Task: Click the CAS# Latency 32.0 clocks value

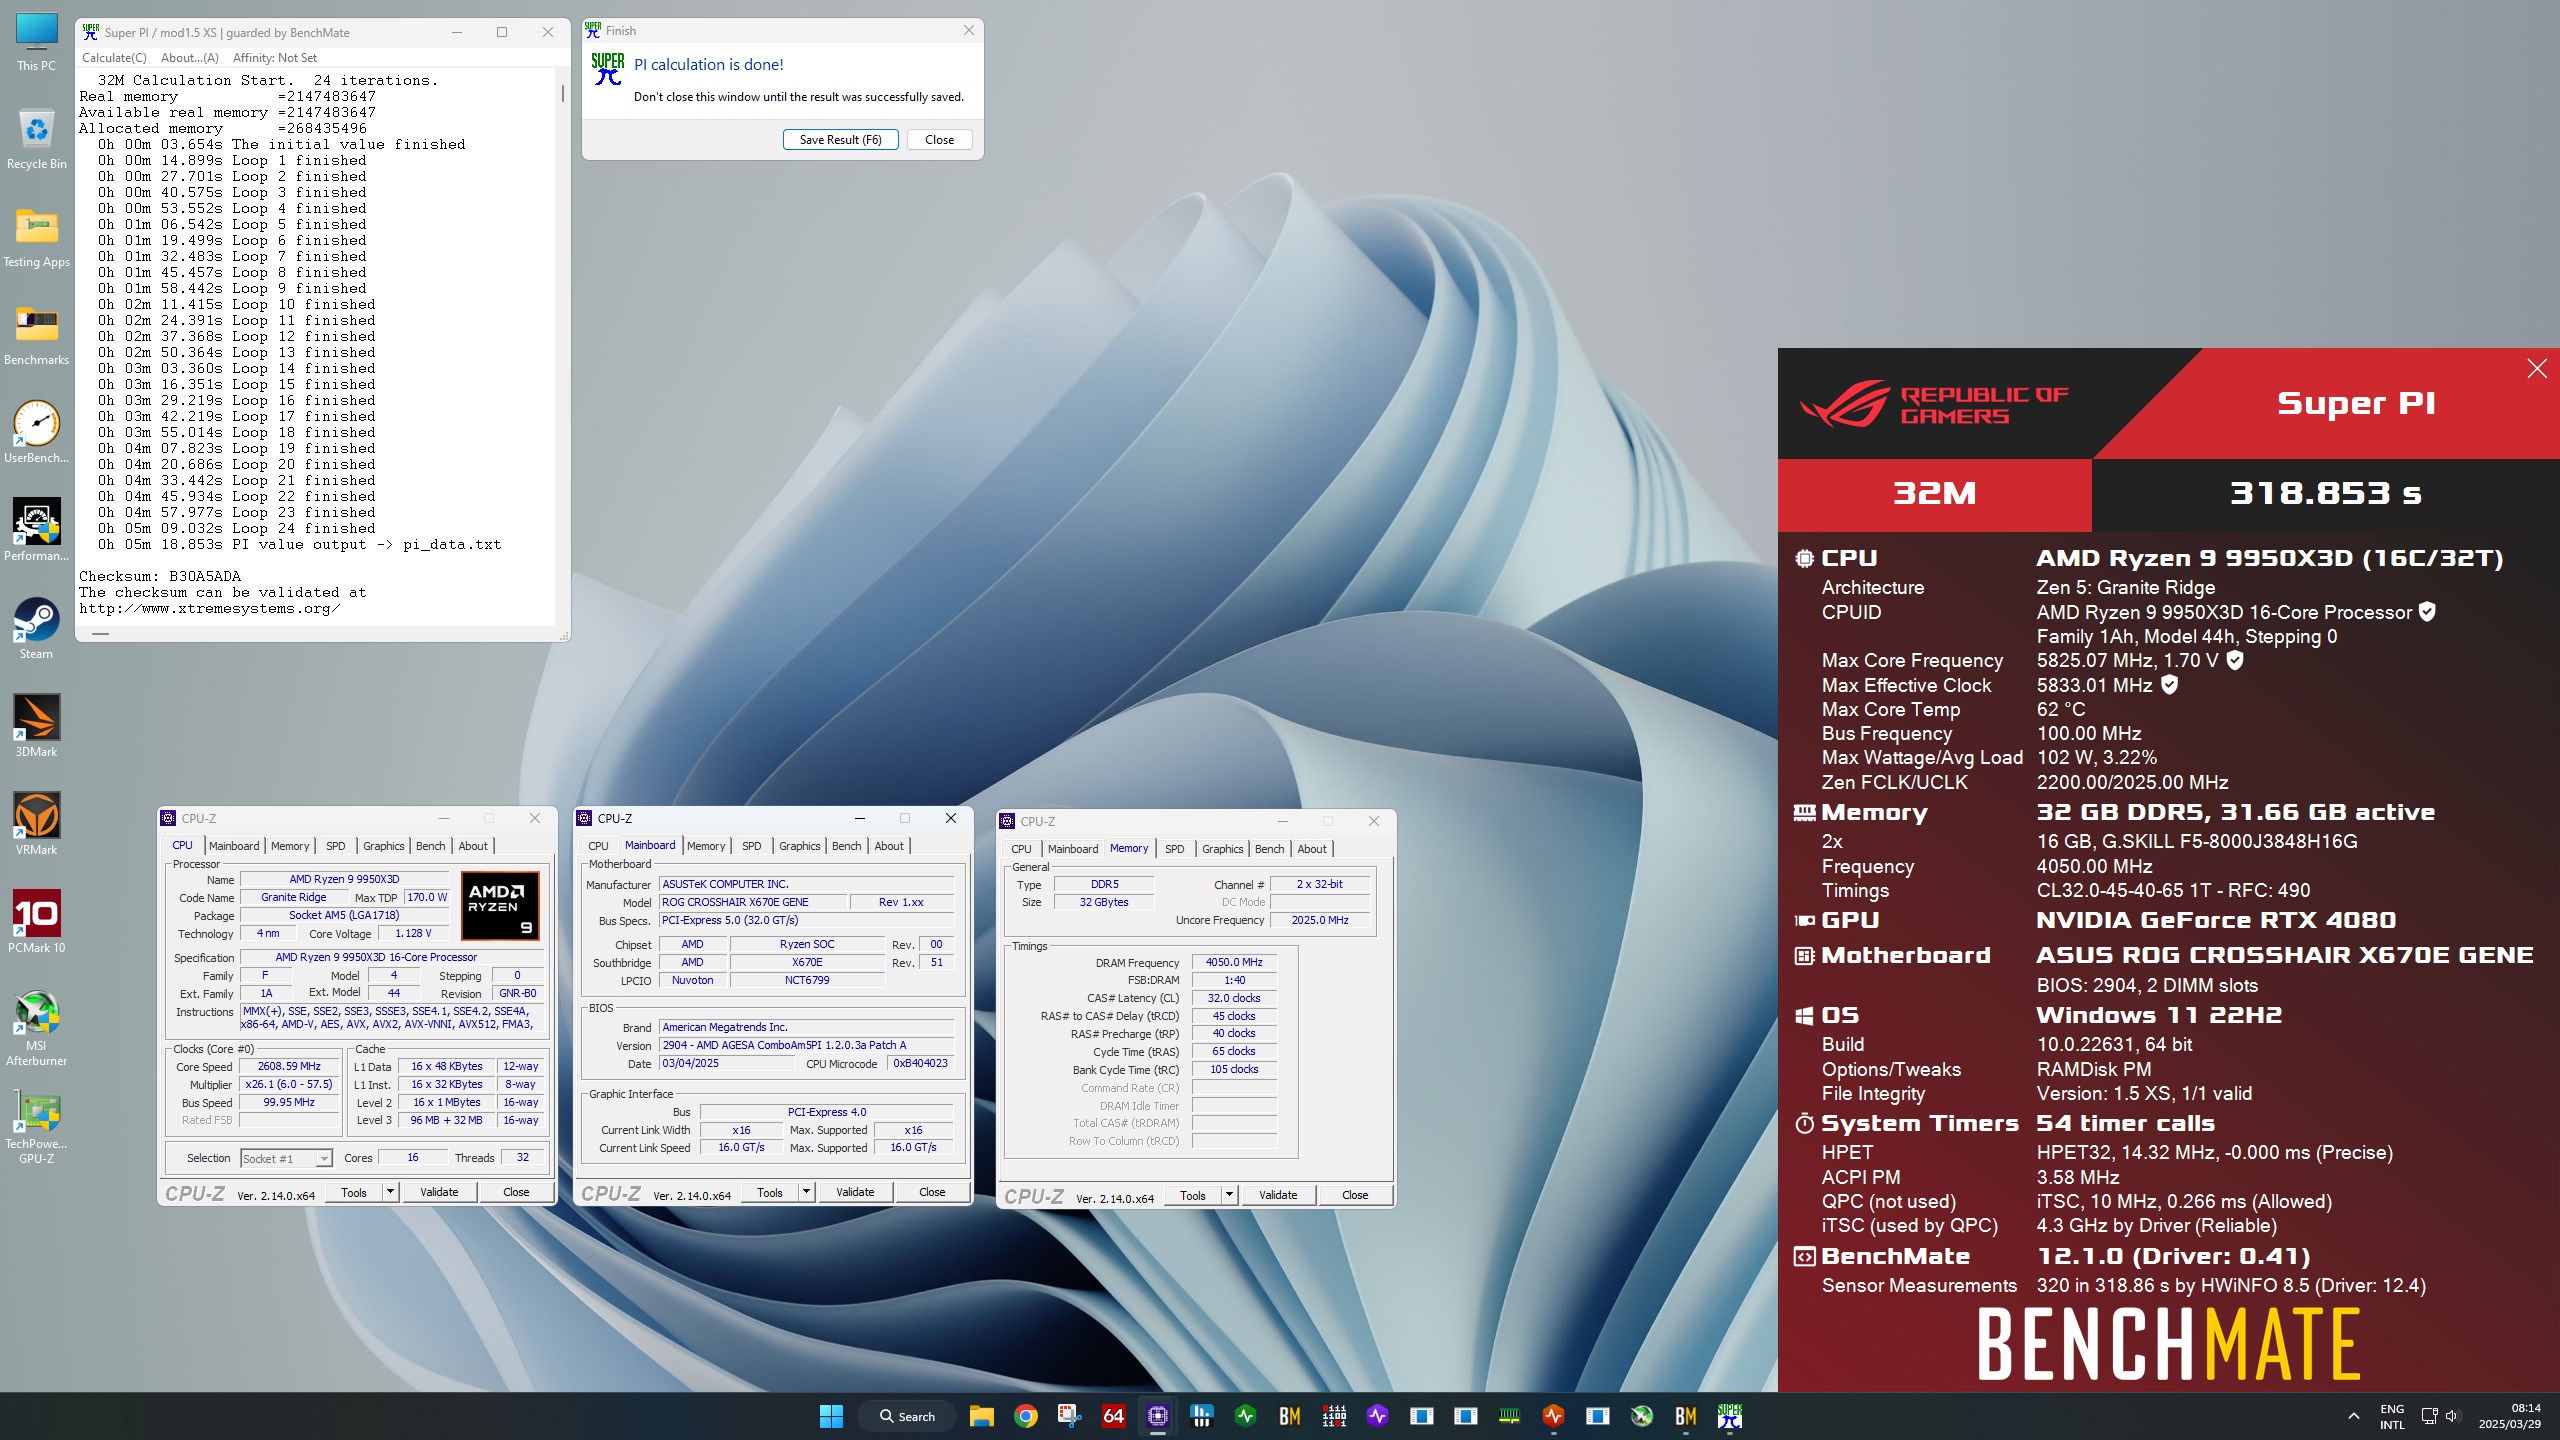Action: pyautogui.click(x=1234, y=998)
